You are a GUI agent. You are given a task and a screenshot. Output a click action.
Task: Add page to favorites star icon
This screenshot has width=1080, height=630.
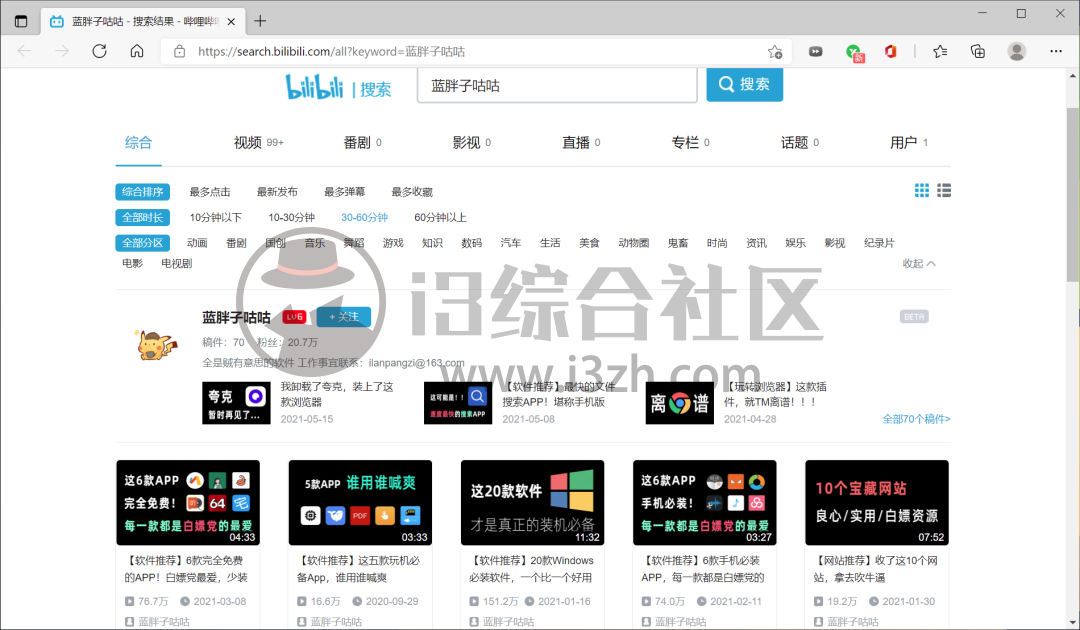click(775, 52)
